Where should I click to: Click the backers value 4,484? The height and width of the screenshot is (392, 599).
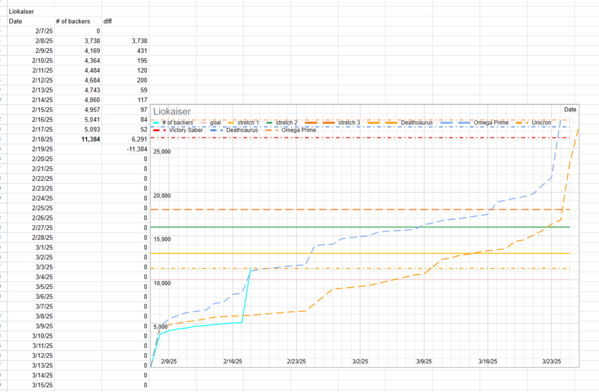pos(92,71)
